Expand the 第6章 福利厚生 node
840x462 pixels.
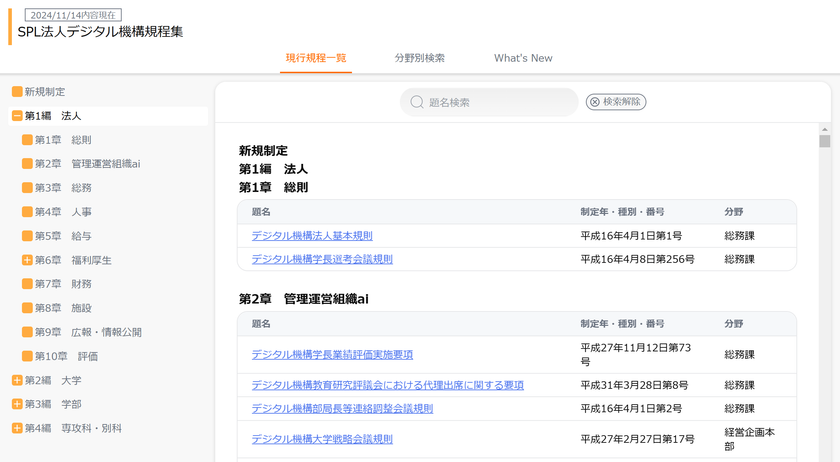coord(27,260)
